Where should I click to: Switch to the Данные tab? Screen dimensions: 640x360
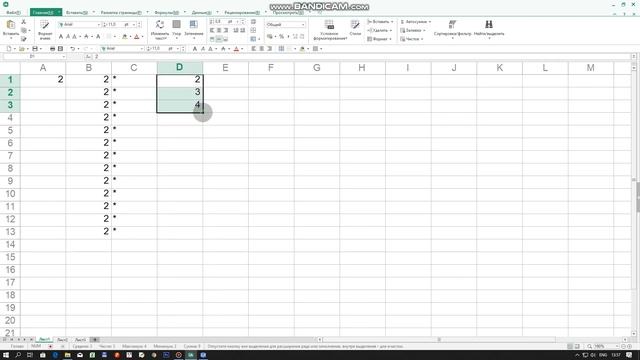tap(202, 13)
